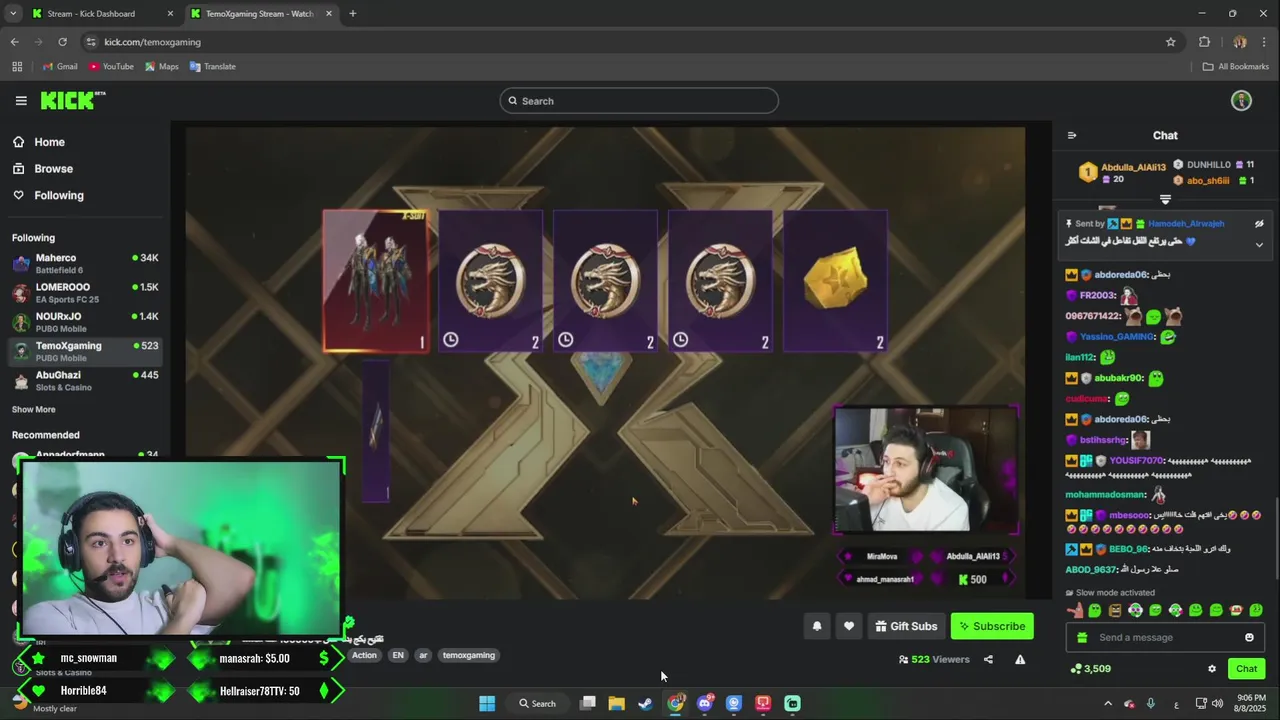Click Show More under Following
Viewport: 1280px width, 720px height.
pos(34,409)
